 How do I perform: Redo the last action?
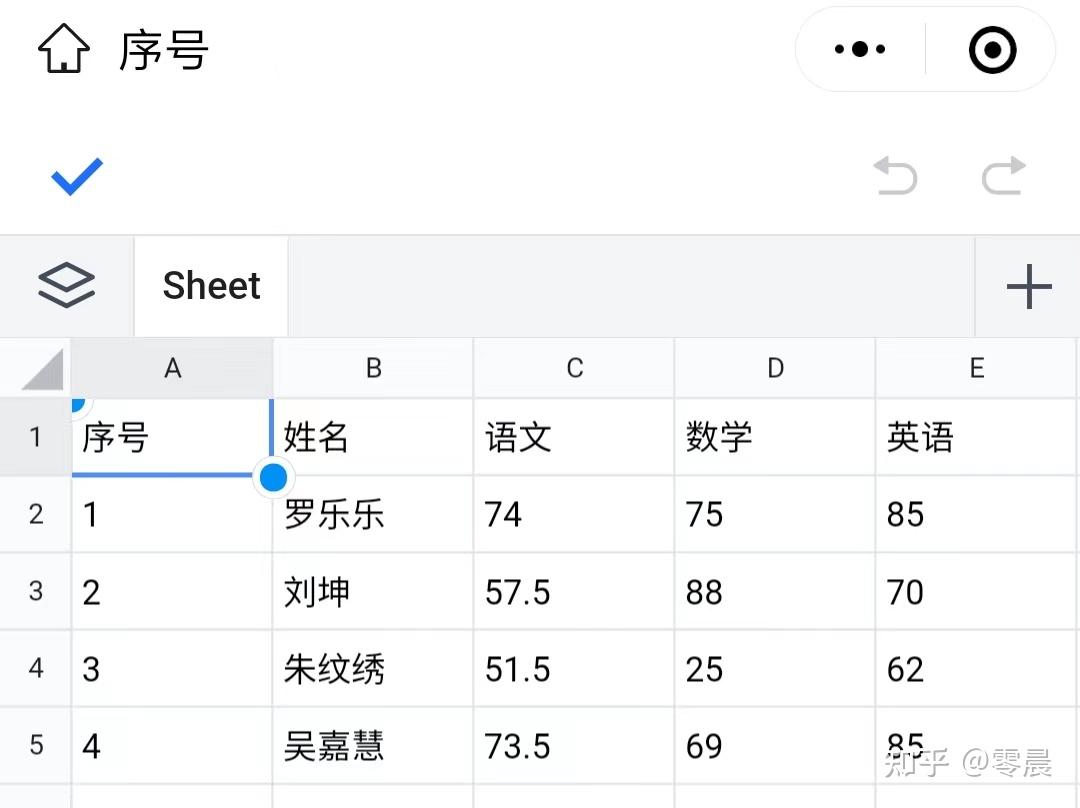tap(1004, 176)
